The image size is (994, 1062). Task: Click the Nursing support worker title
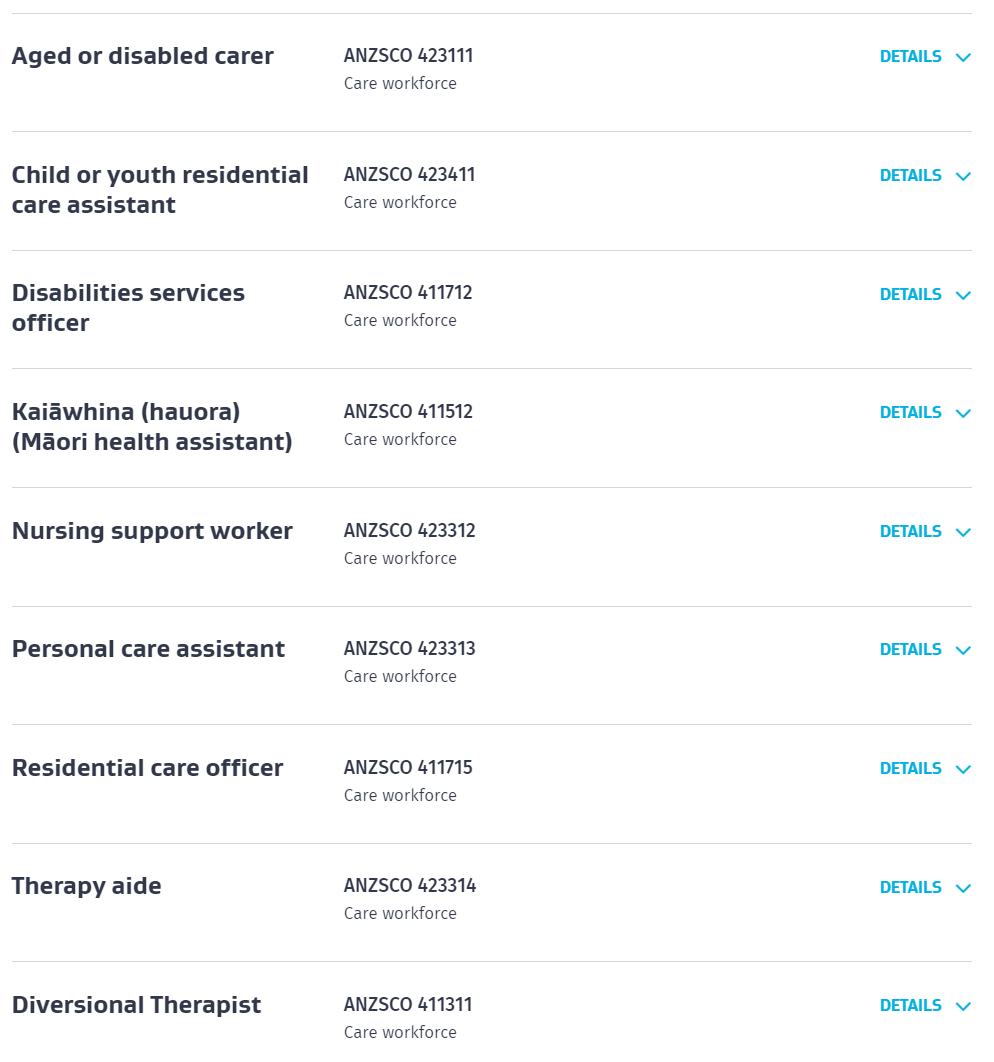[x=152, y=531]
